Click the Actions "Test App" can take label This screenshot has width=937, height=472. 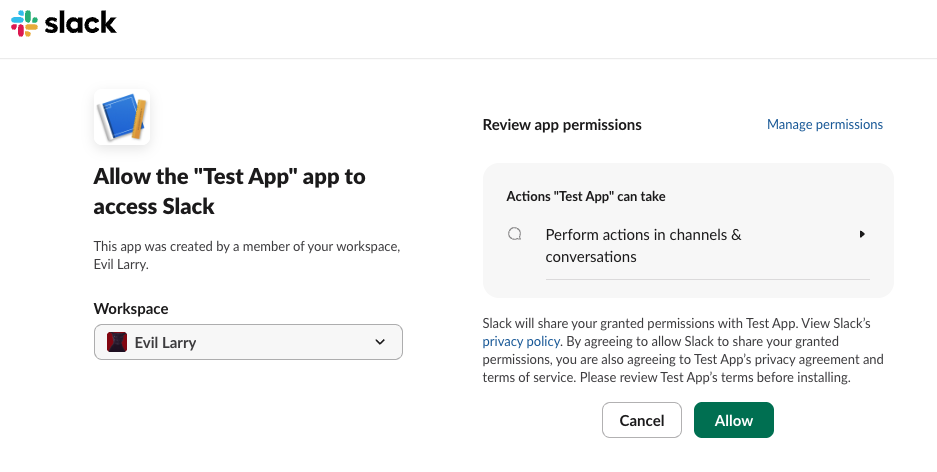click(x=586, y=197)
